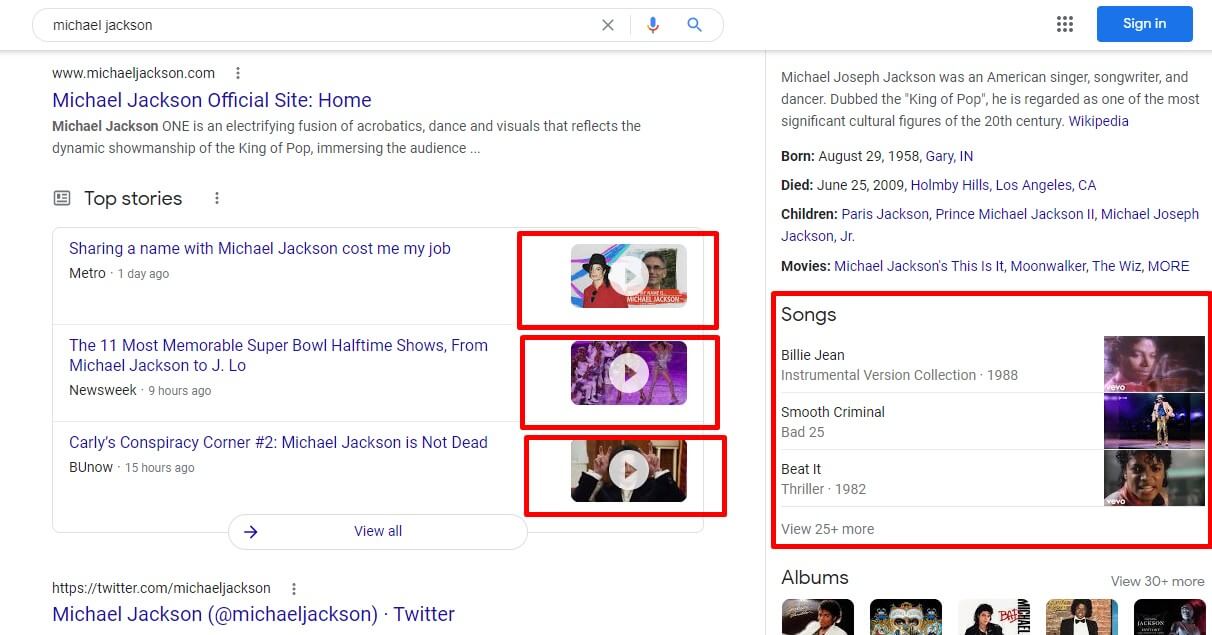Open the Google apps grid icon

pos(1065,24)
